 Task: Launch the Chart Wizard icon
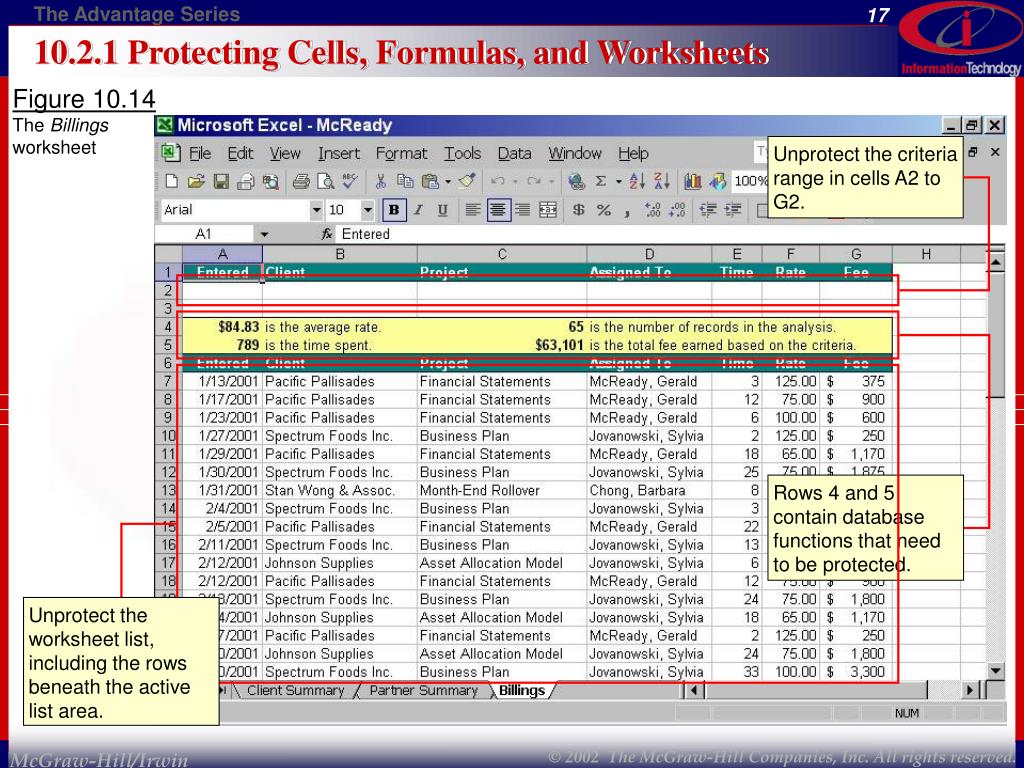(692, 182)
